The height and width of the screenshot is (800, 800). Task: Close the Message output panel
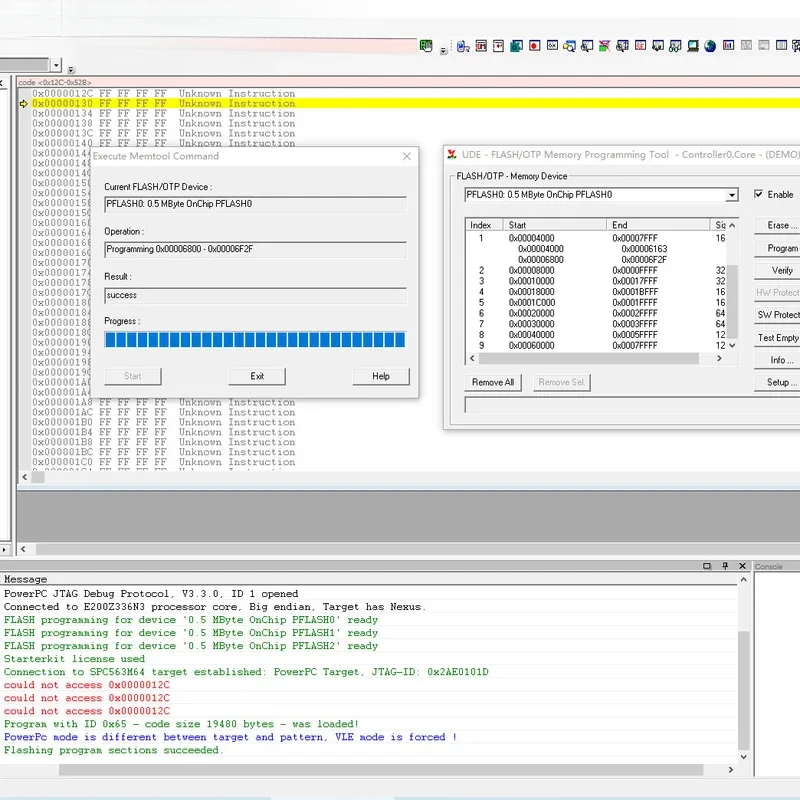coord(742,566)
